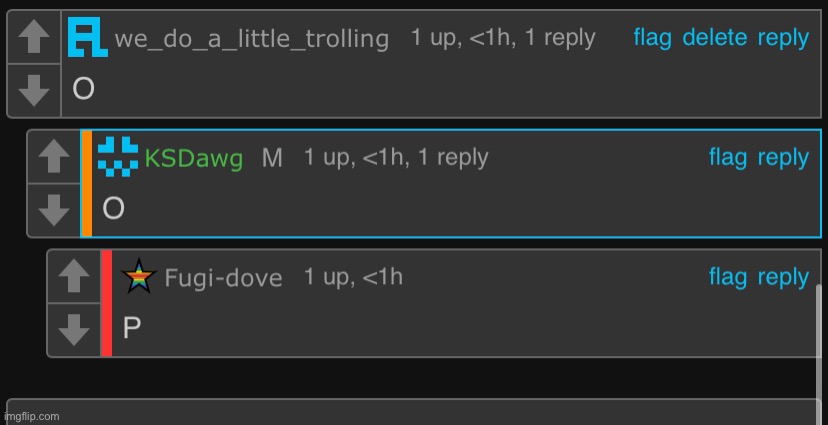This screenshot has width=828, height=425.
Task: Upvote Fugi-dove's comment
Action: pos(74,276)
